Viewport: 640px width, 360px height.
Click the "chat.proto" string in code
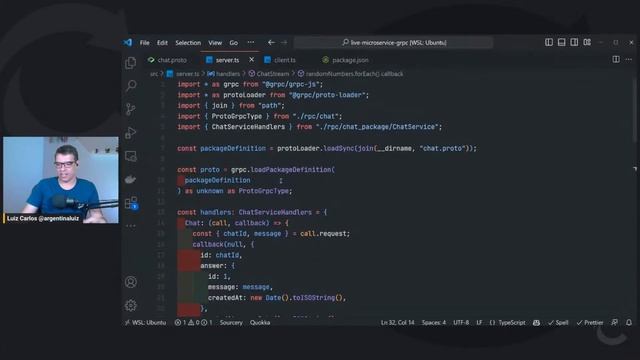point(442,148)
